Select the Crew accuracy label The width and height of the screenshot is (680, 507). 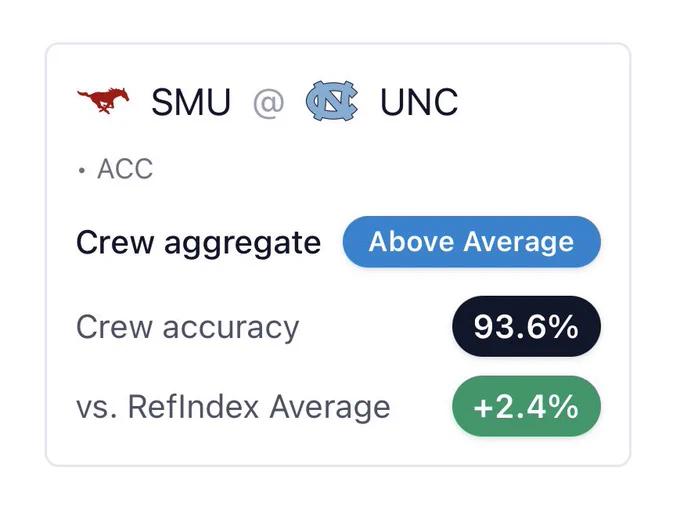pyautogui.click(x=188, y=328)
